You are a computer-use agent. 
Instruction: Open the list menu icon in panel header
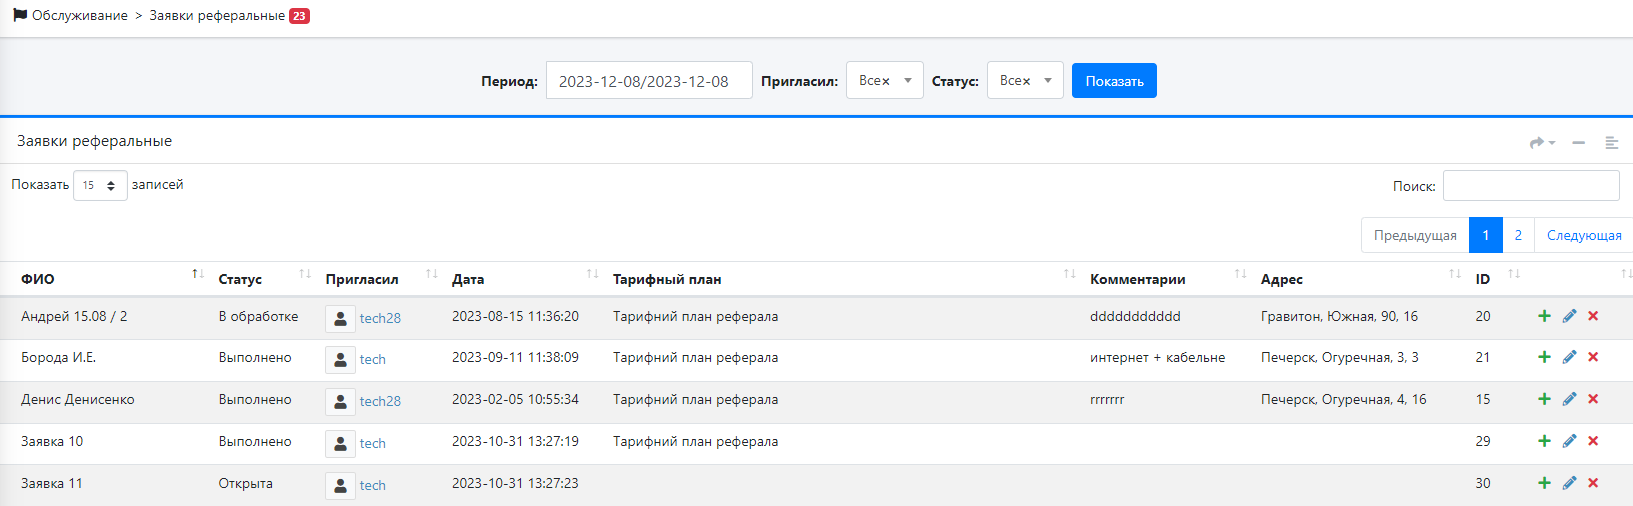pos(1611,143)
